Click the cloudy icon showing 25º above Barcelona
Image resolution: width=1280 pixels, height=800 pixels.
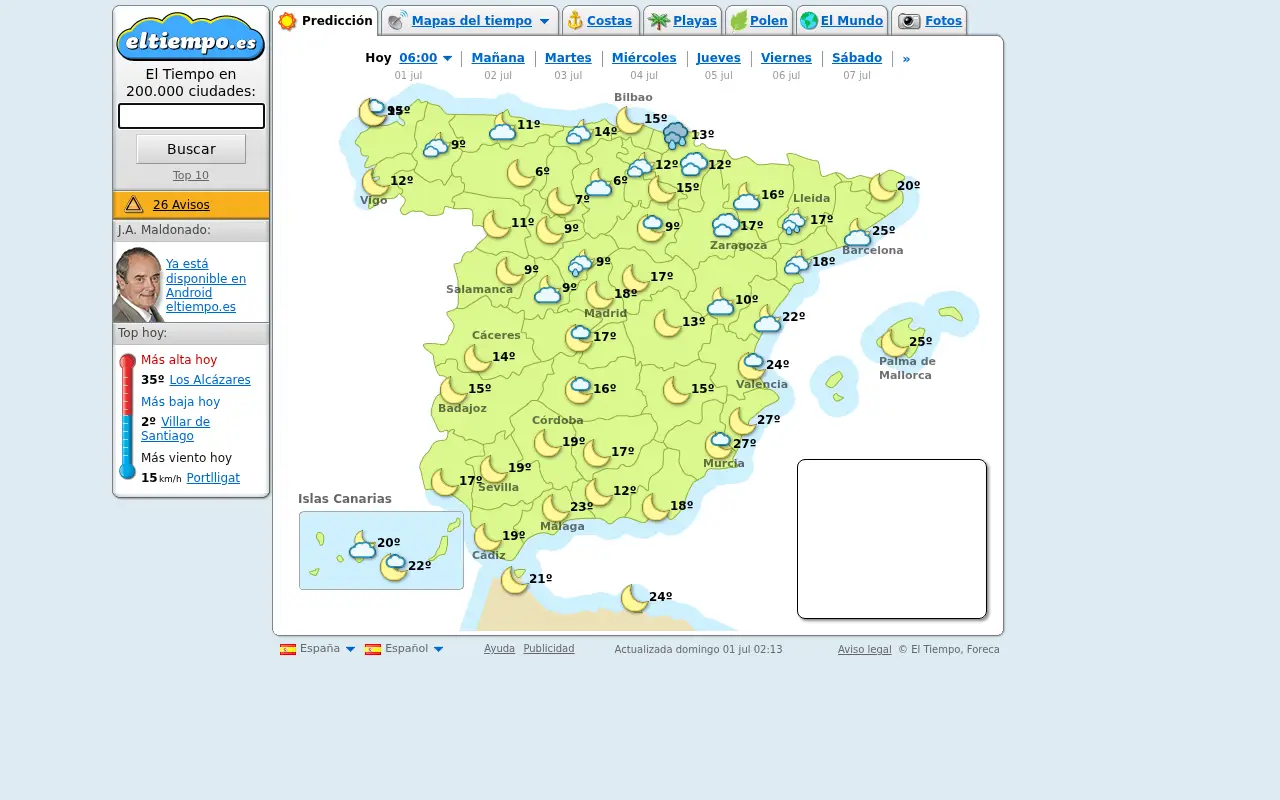[x=858, y=233]
